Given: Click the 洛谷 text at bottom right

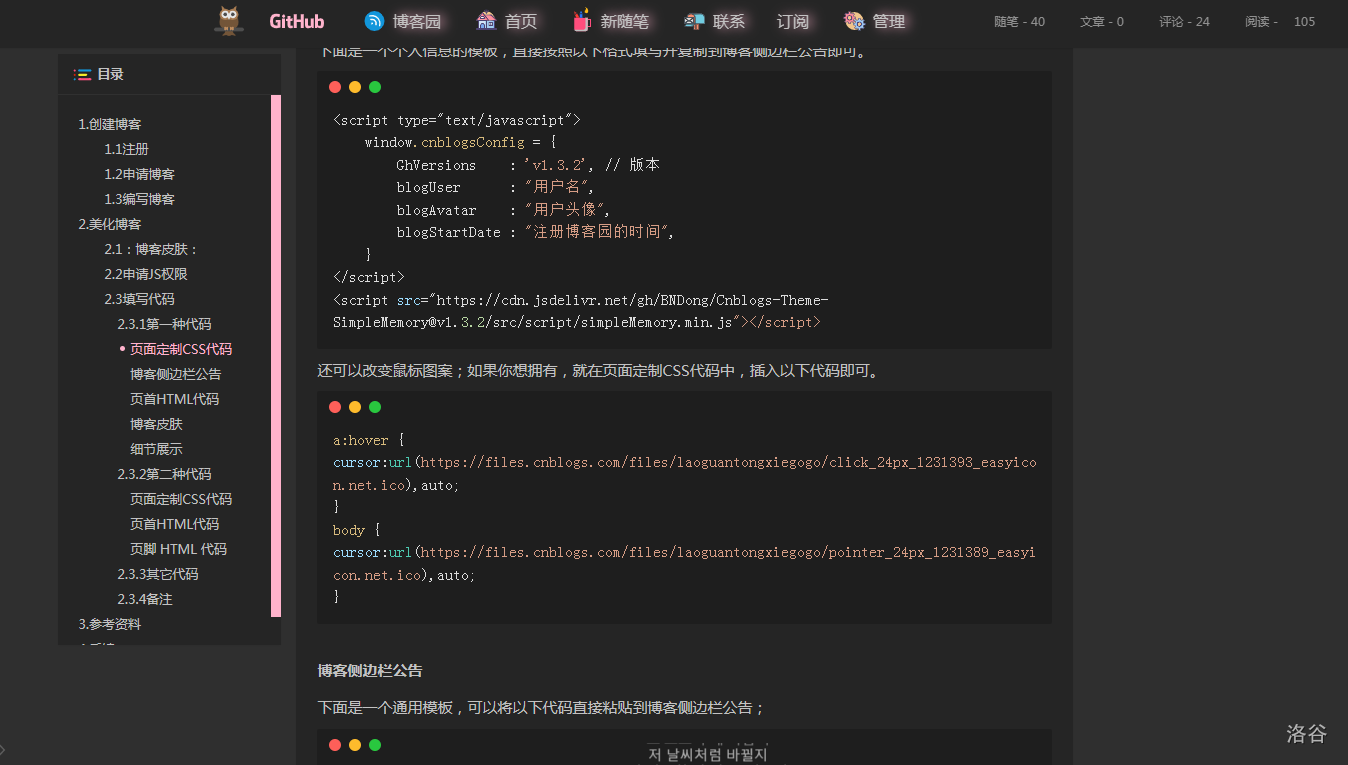Looking at the screenshot, I should 1306,734.
